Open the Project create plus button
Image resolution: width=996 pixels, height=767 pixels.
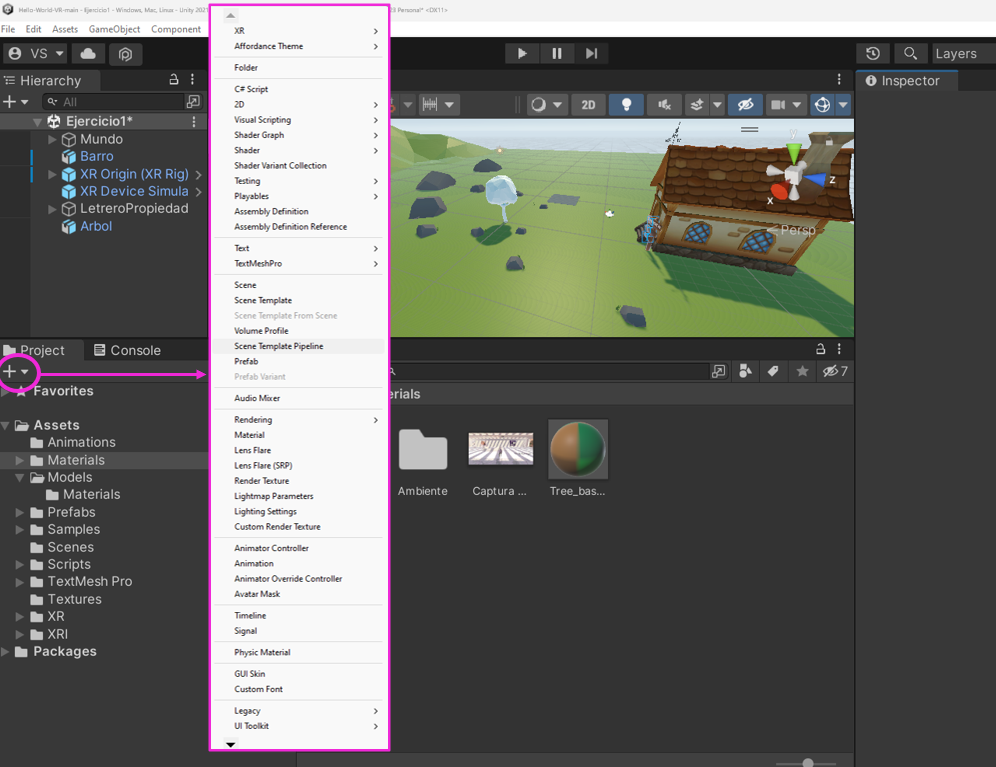pyautogui.click(x=17, y=372)
